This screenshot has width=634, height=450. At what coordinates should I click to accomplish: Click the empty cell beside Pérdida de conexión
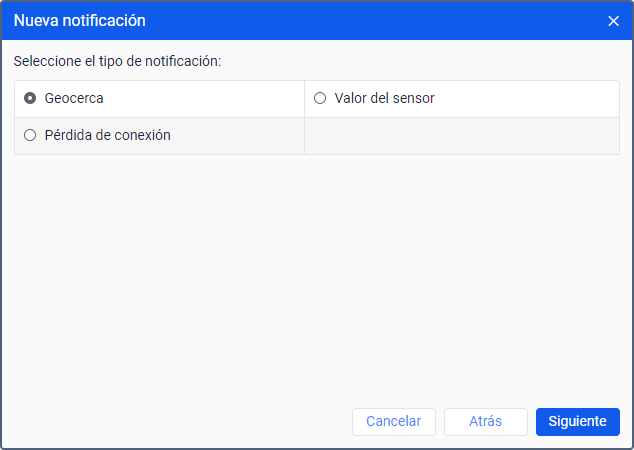click(x=461, y=136)
